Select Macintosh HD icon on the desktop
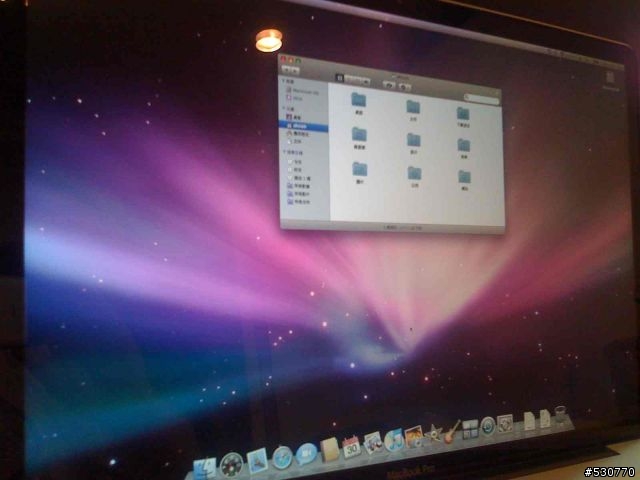Viewport: 640px width, 480px height. point(610,78)
